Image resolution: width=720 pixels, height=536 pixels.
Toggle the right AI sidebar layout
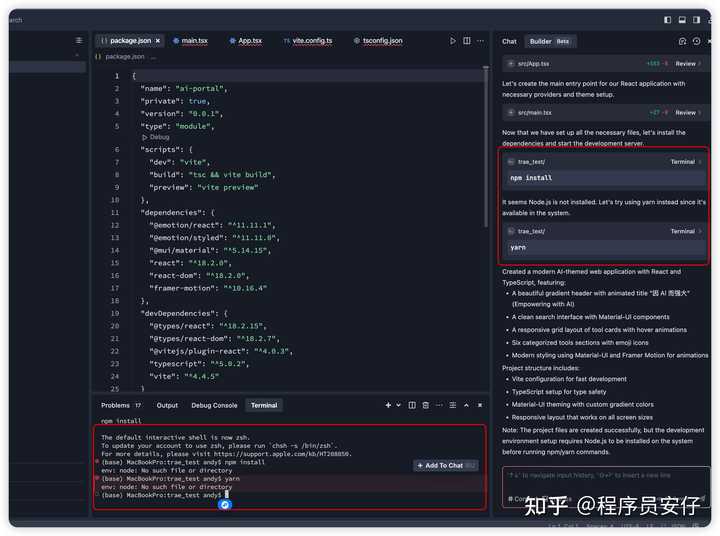click(x=696, y=19)
